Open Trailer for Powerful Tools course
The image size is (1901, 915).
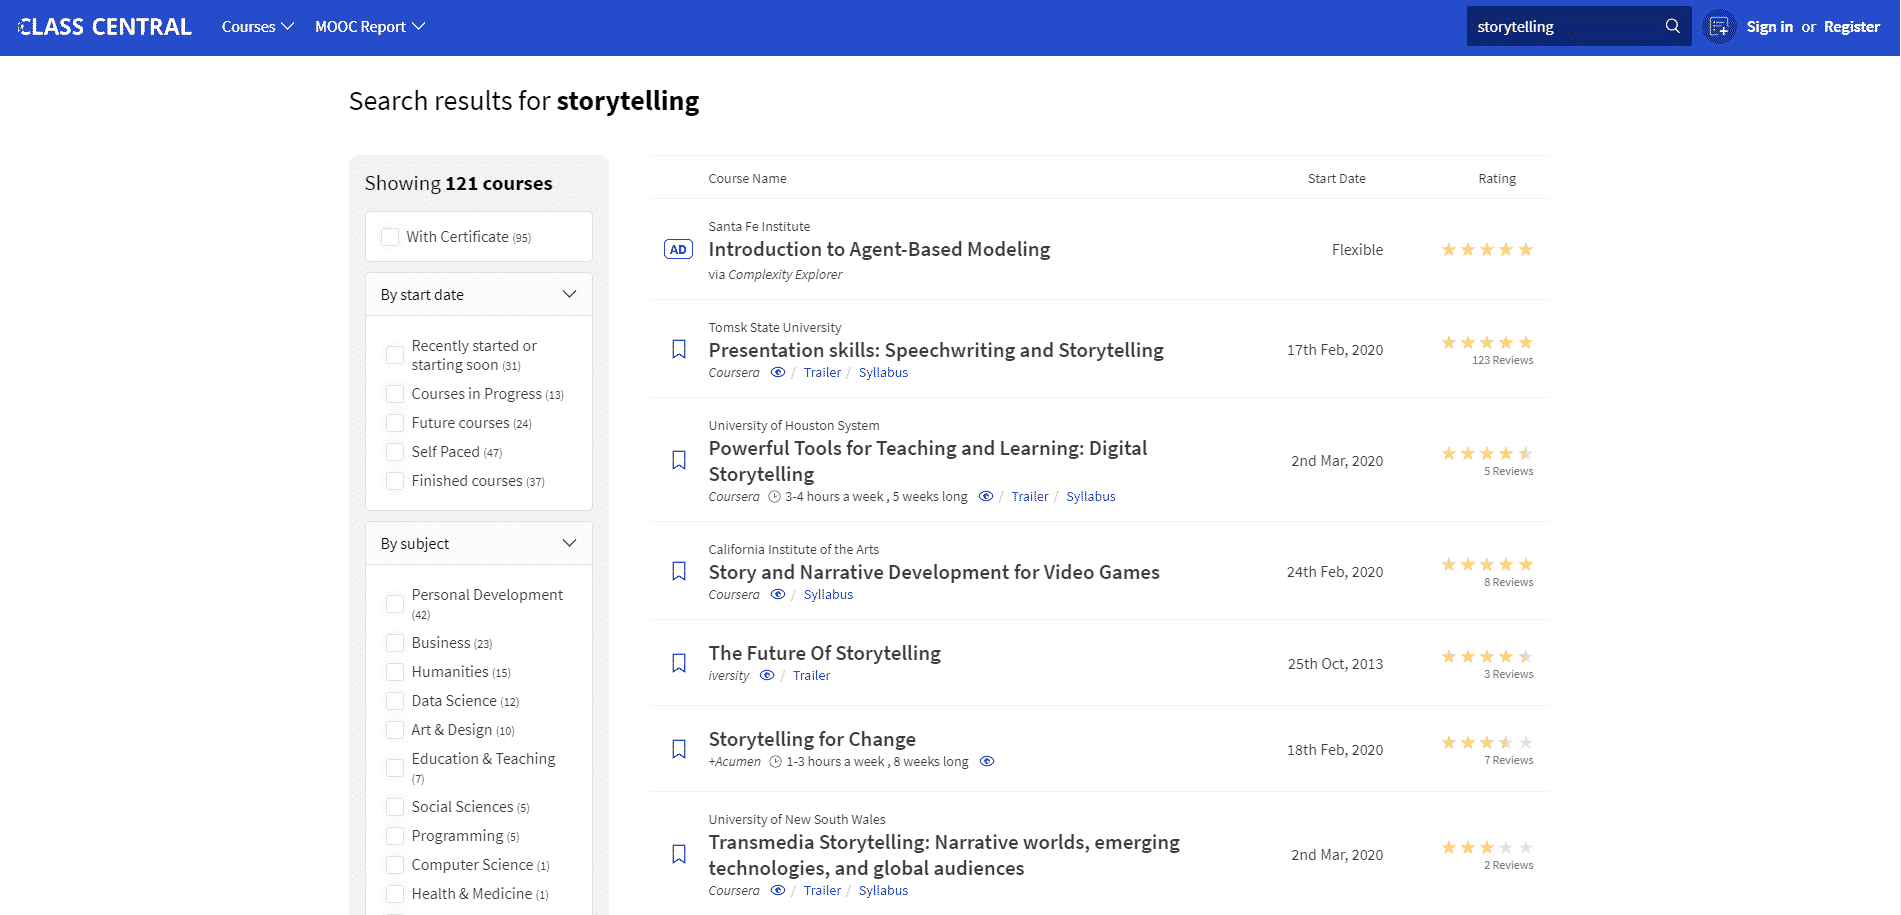point(1029,496)
